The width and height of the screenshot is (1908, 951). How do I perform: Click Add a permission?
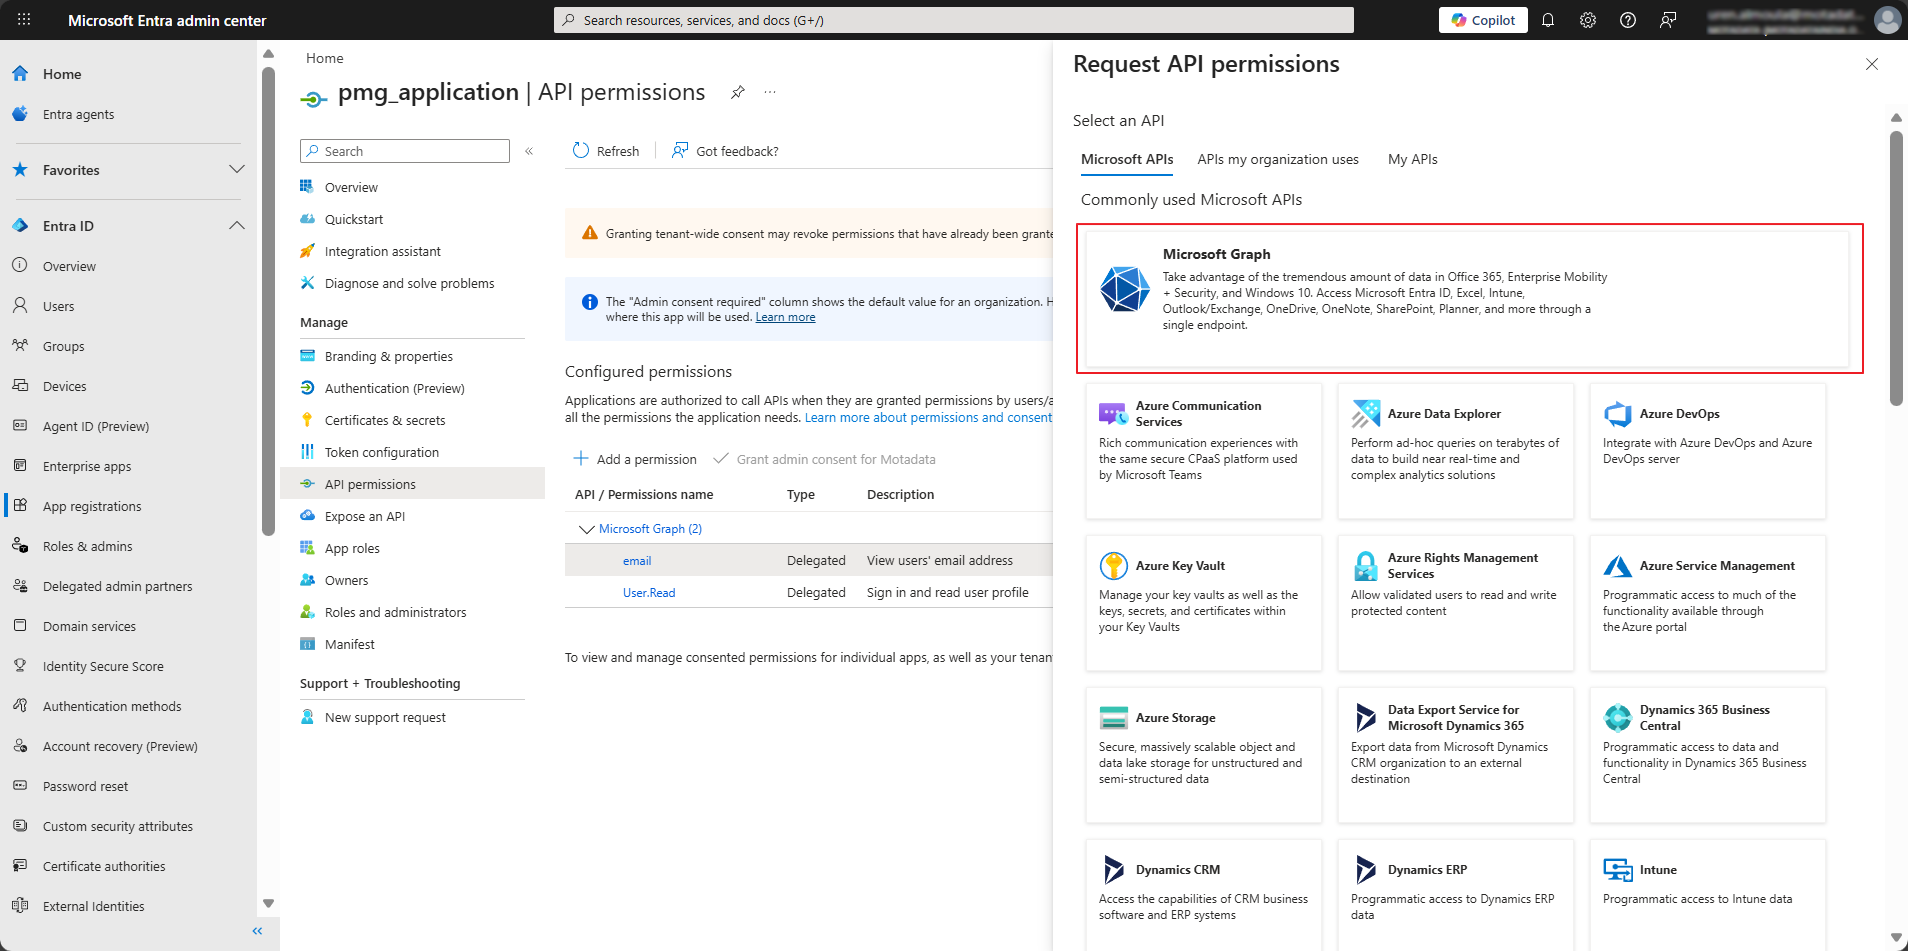(636, 459)
